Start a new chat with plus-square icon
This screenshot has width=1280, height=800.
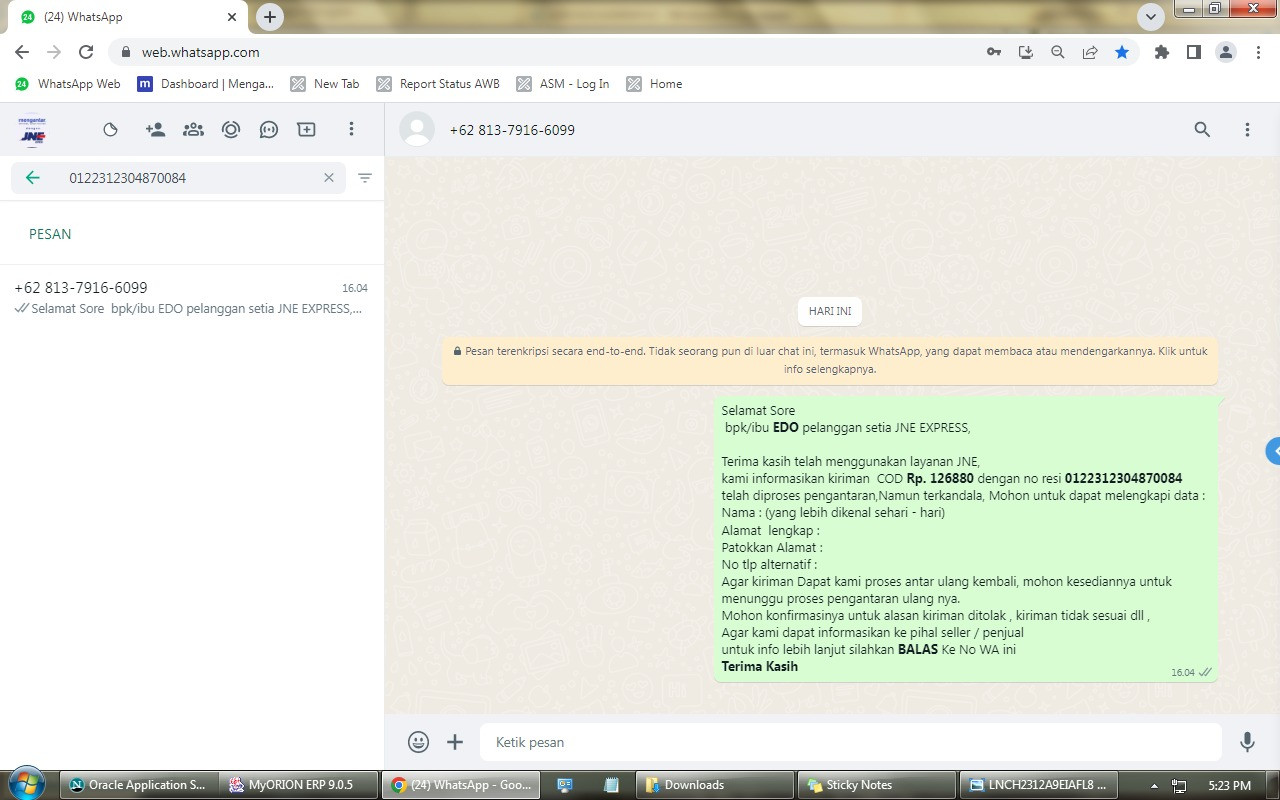[307, 130]
